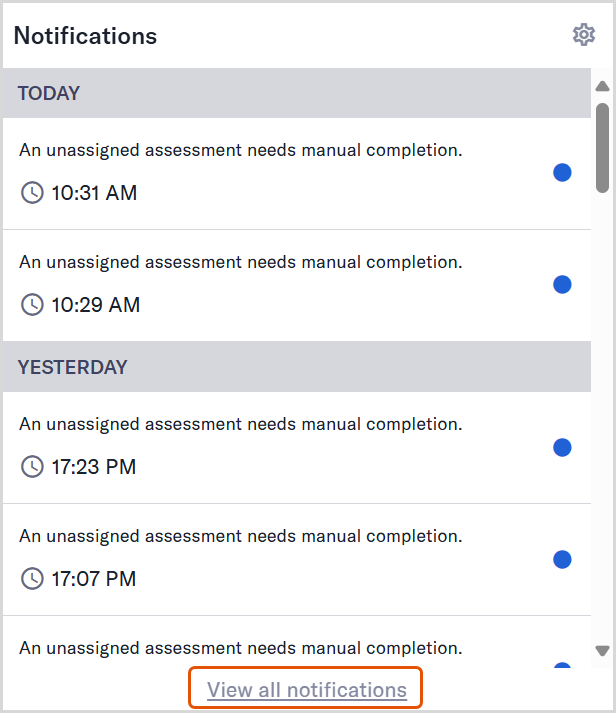The width and height of the screenshot is (616, 713).
Task: Open partially visible bottom assessment notification
Action: click(x=297, y=642)
